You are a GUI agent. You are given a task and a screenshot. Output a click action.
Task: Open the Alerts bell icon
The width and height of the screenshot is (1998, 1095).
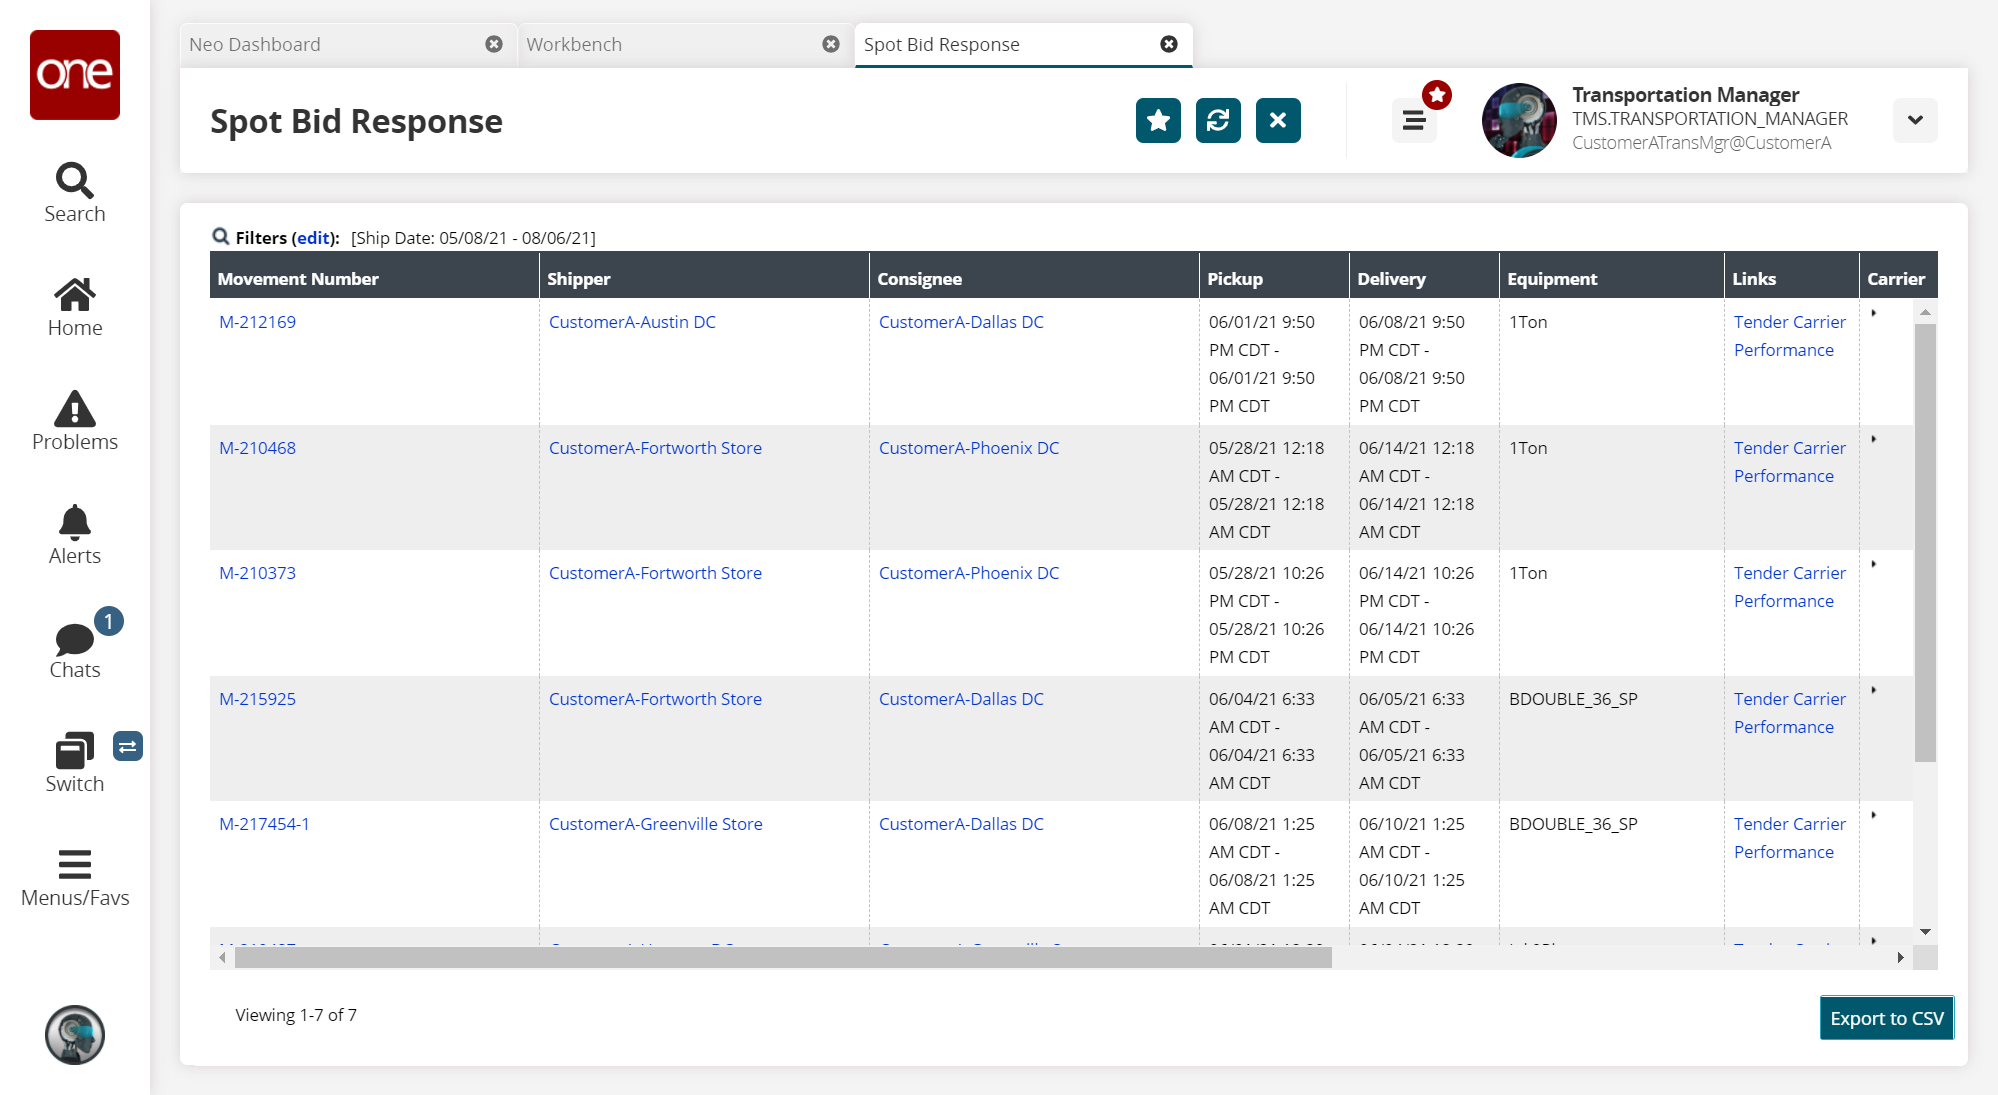(74, 535)
